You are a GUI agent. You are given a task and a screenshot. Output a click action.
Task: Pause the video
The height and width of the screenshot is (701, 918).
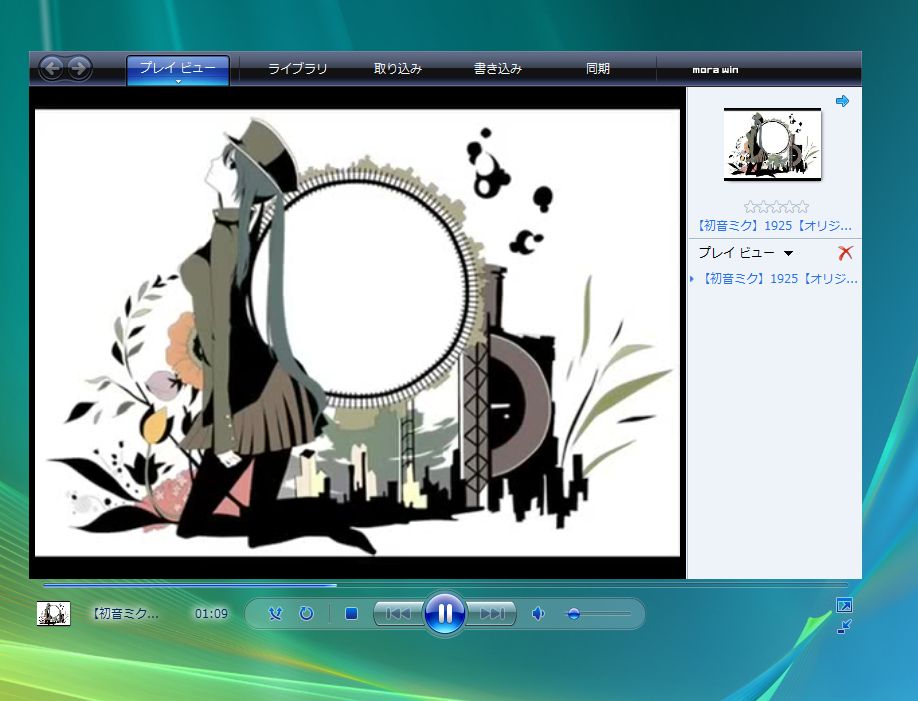pos(445,613)
